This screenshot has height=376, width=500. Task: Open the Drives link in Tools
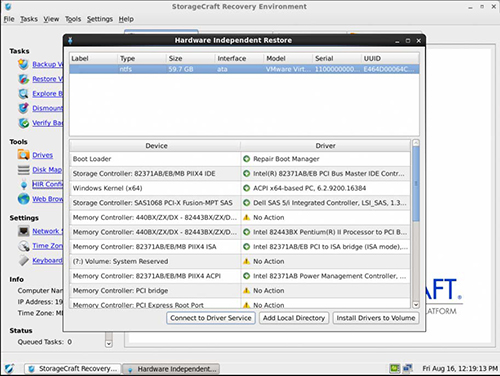(42, 155)
